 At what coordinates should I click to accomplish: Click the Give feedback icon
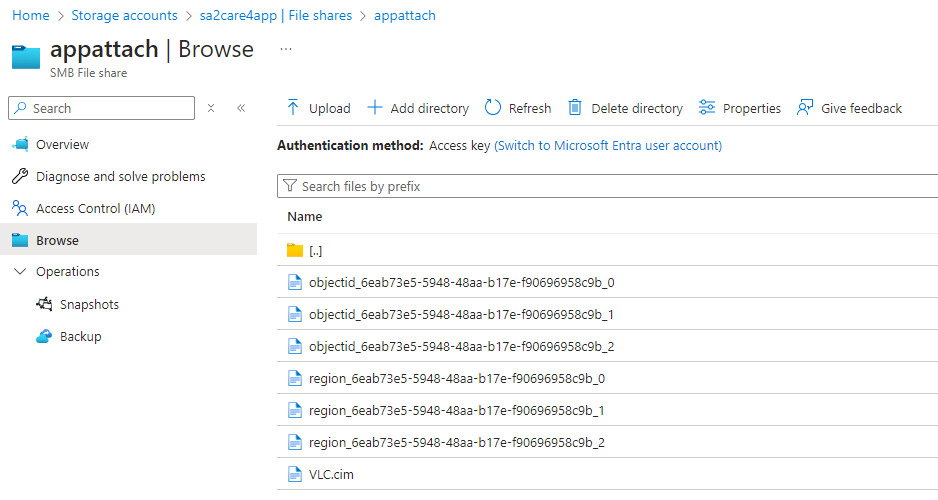pyautogui.click(x=805, y=108)
